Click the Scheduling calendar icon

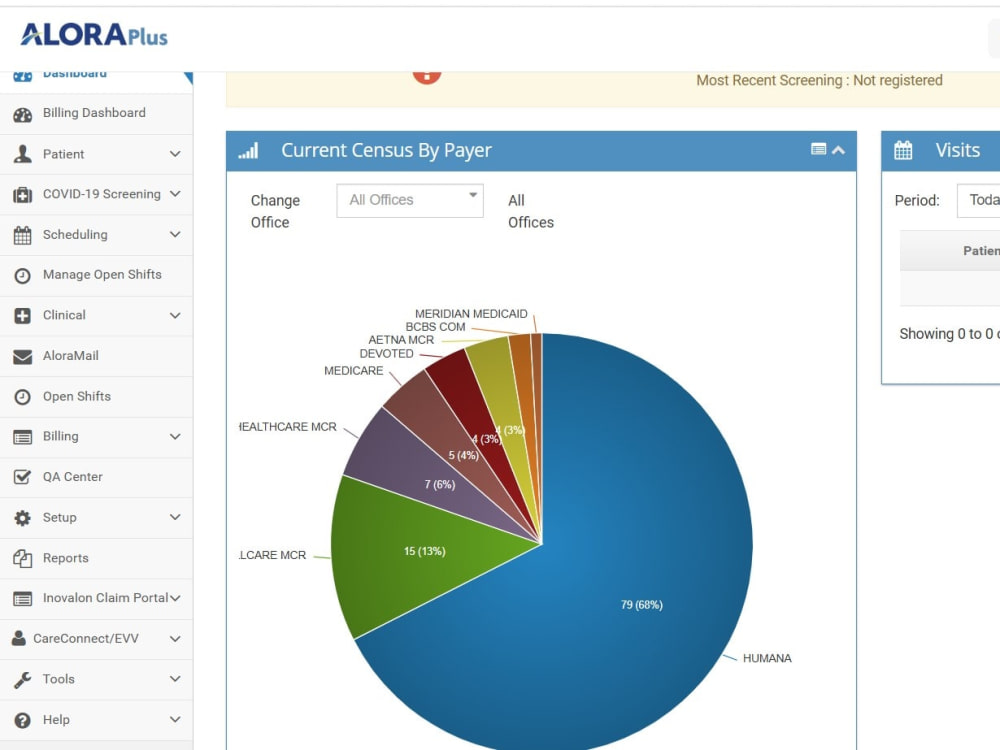pyautogui.click(x=22, y=235)
